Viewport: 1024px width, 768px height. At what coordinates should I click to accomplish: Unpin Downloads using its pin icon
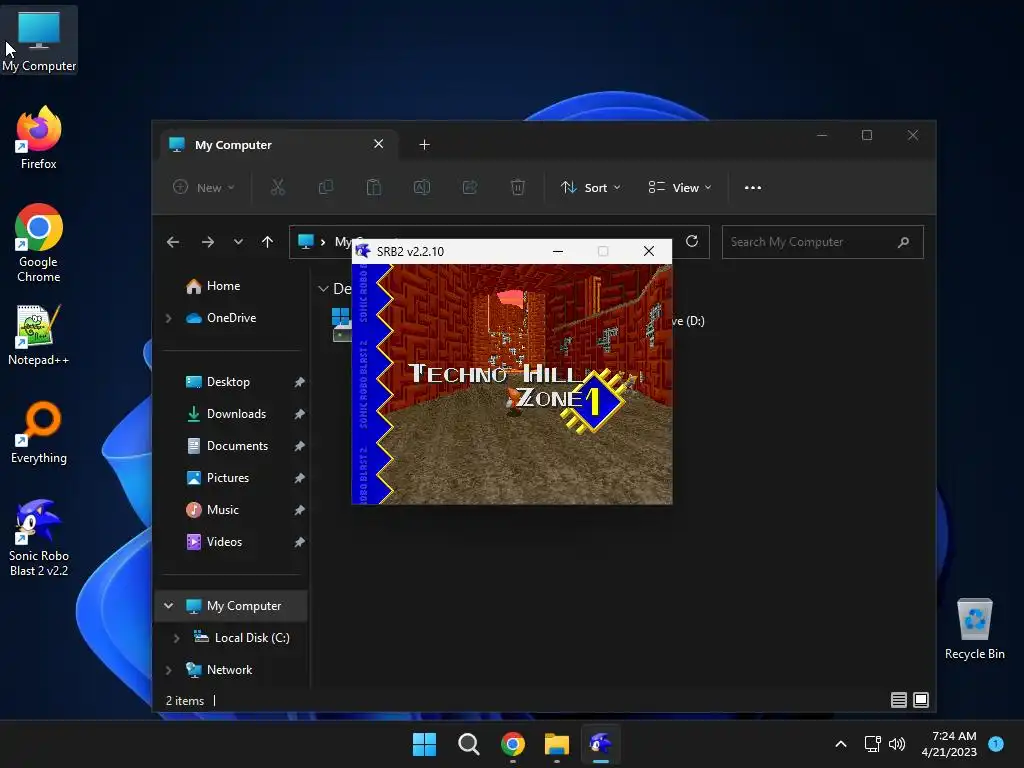coord(299,414)
